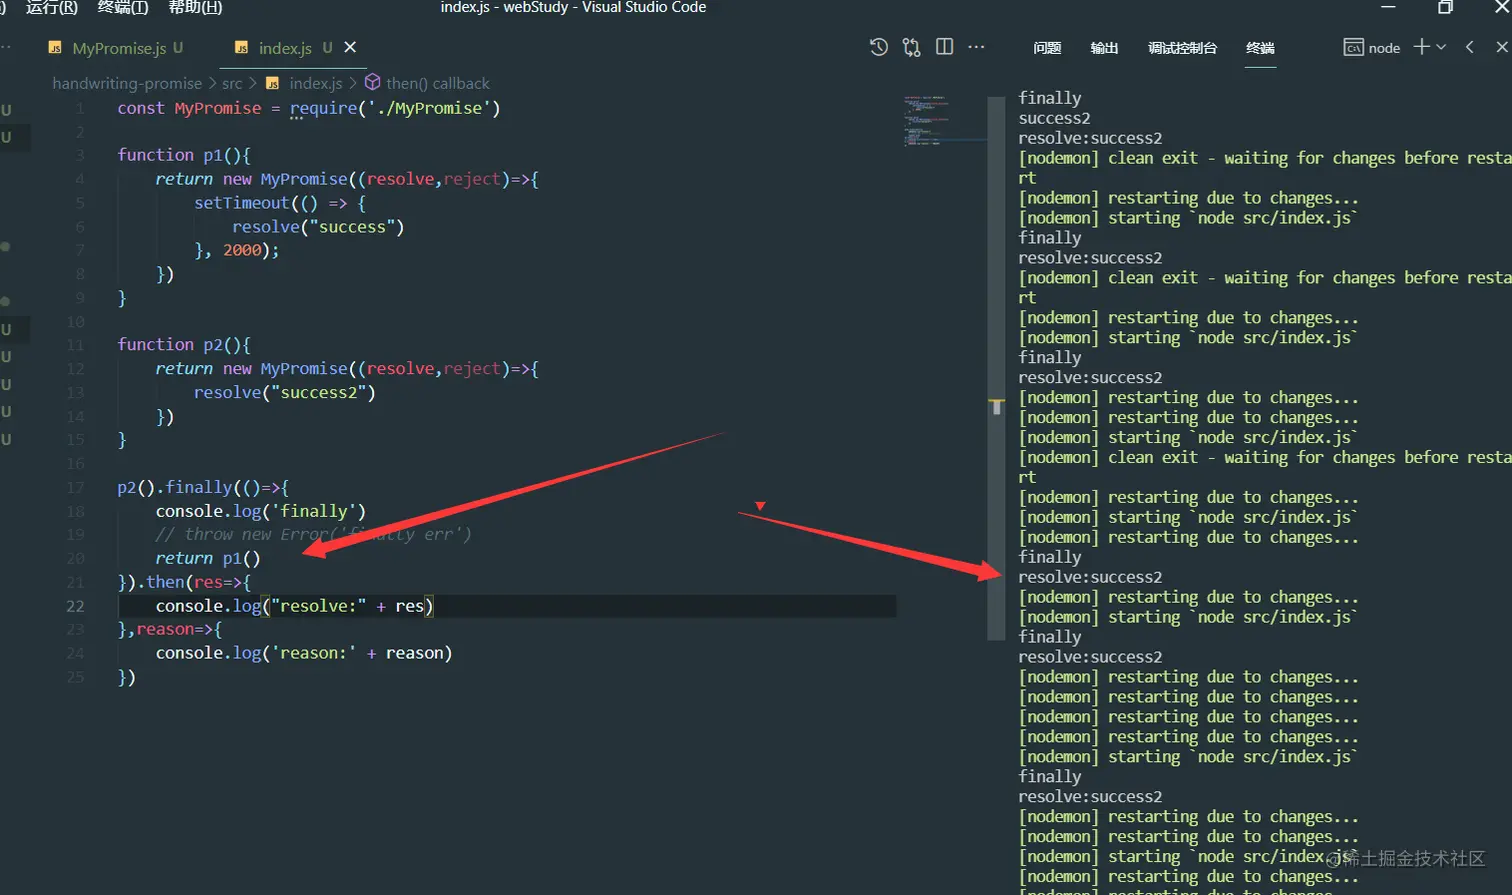This screenshot has width=1512, height=895.
Task: Click the terminal scrollbar thumb
Action: pos(996,368)
